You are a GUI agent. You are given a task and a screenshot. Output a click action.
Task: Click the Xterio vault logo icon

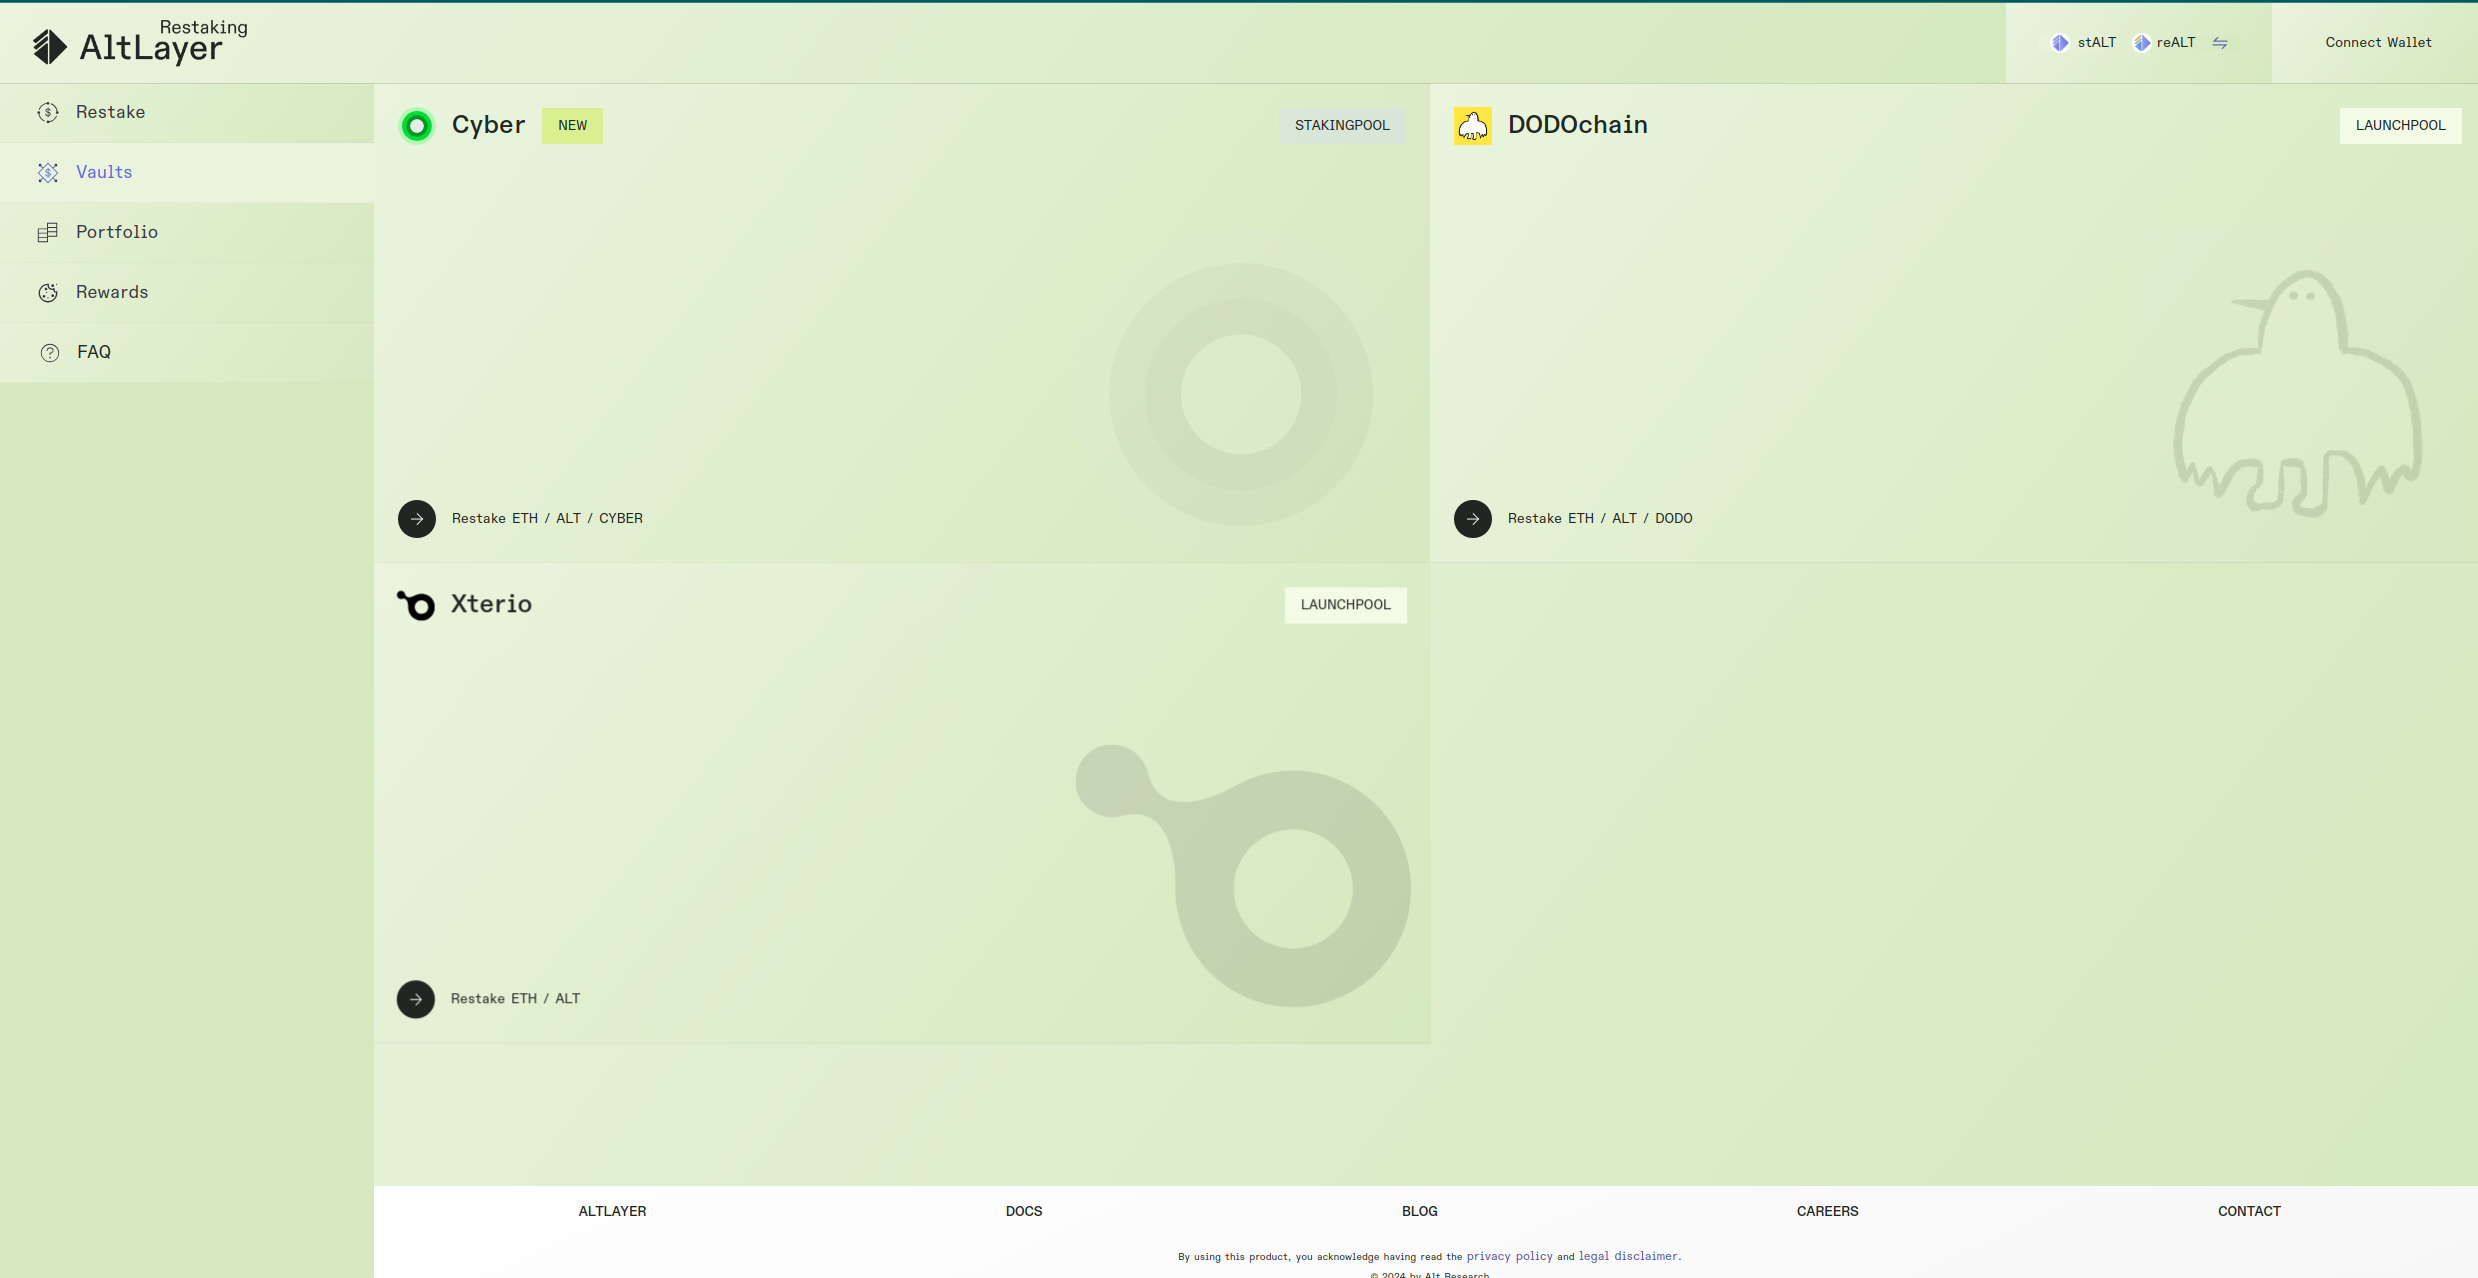416,605
